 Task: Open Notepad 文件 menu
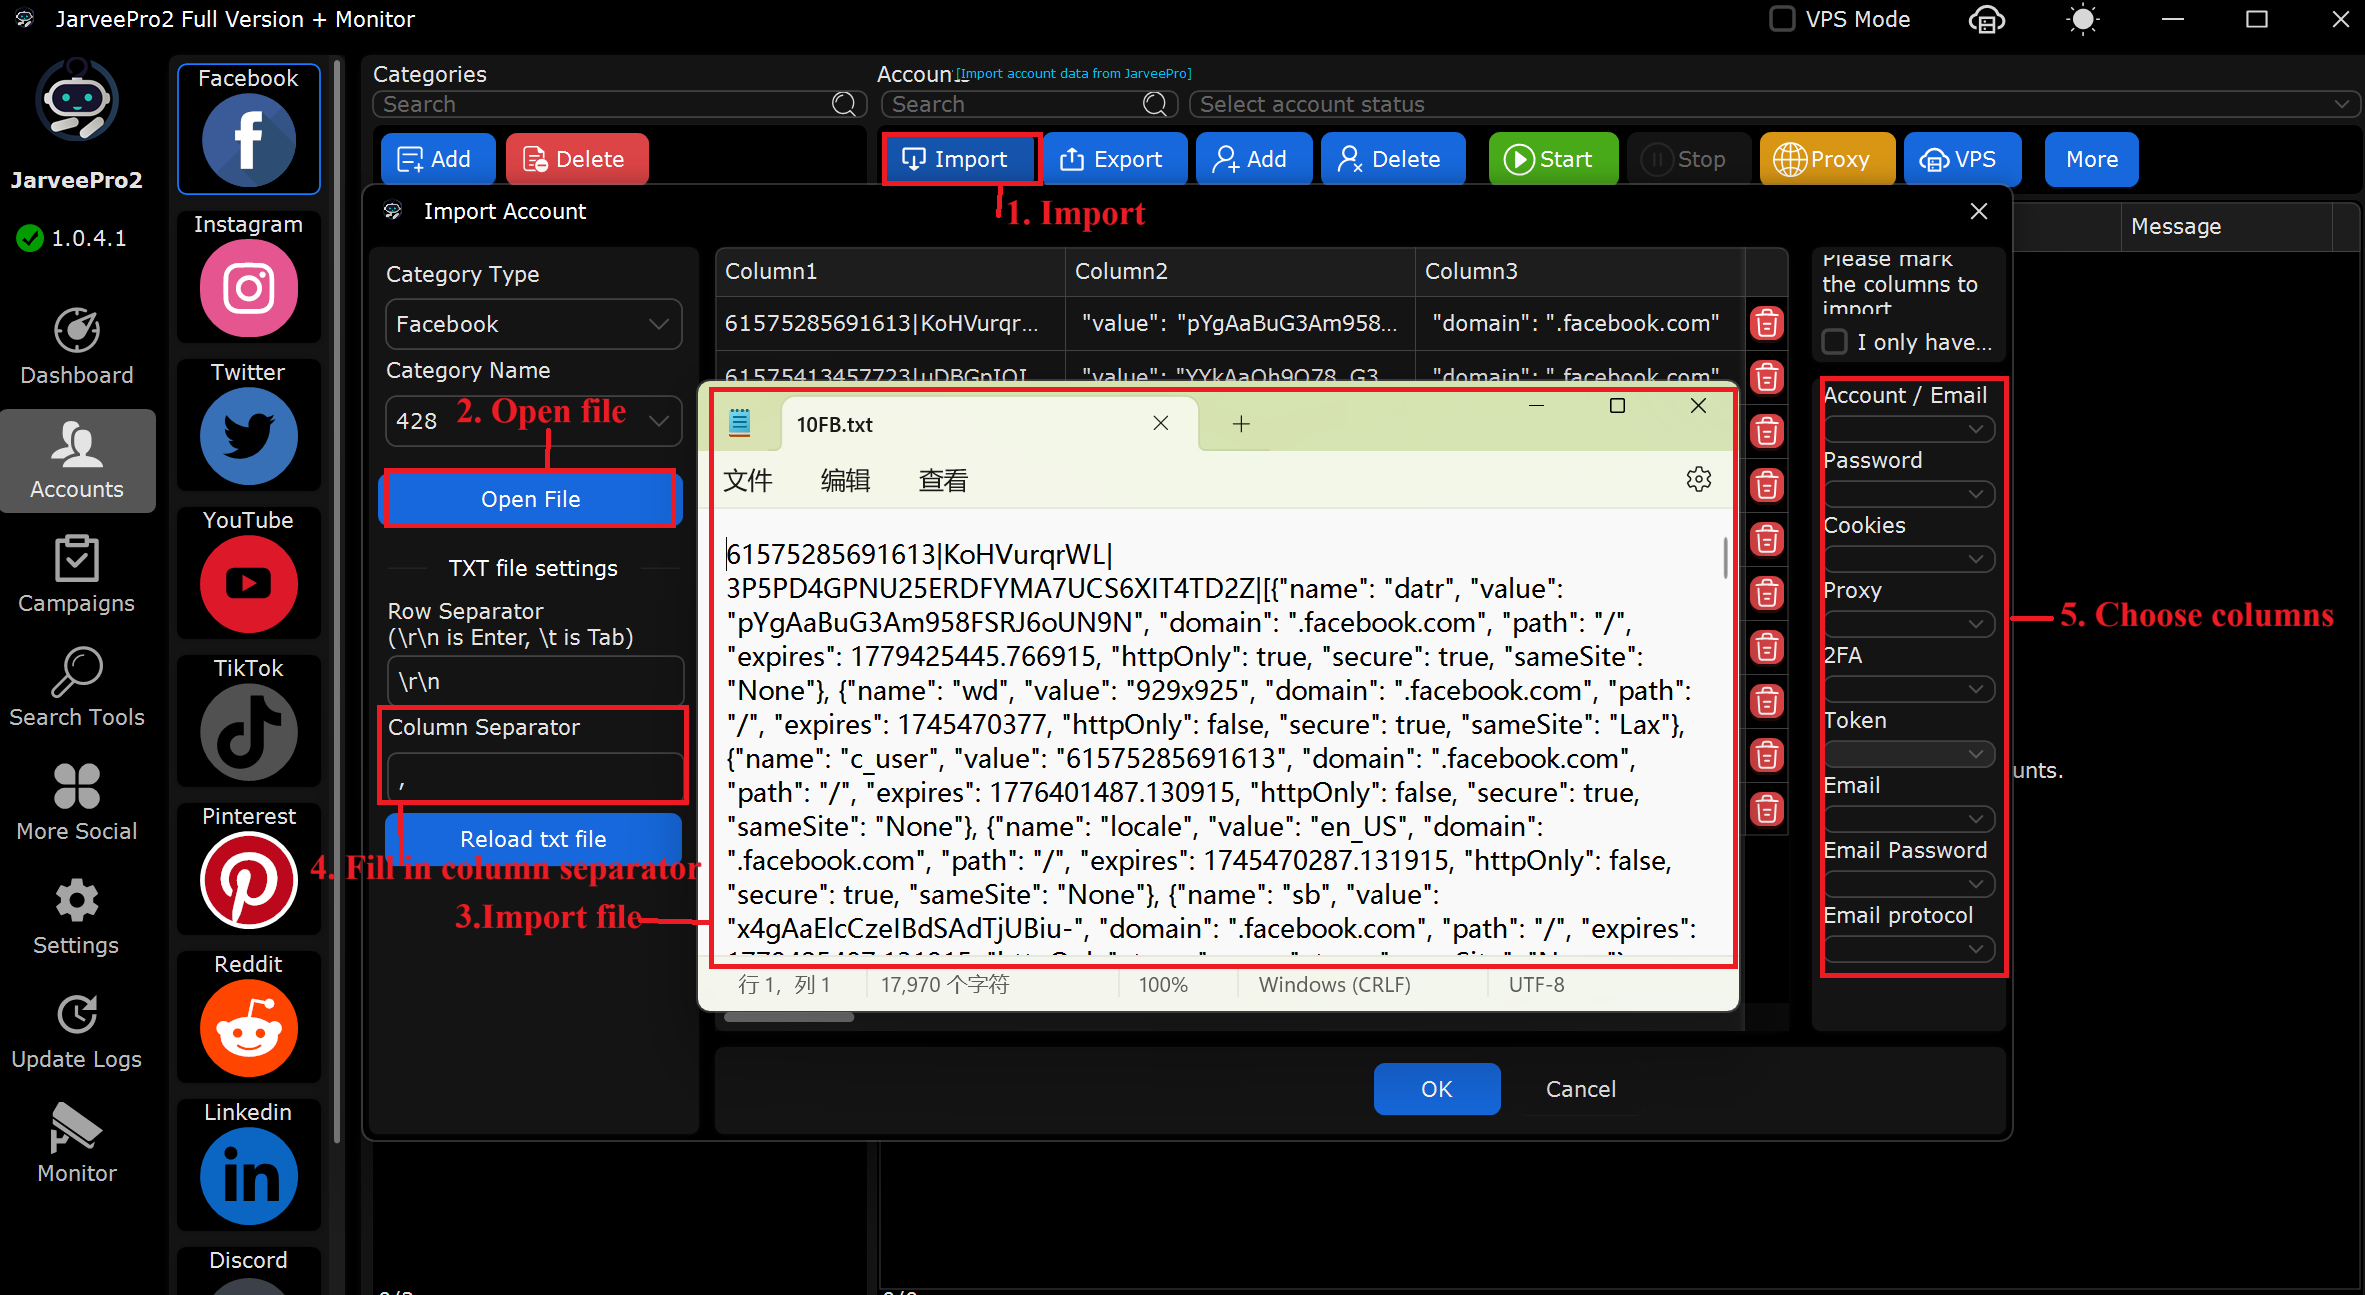pos(748,481)
